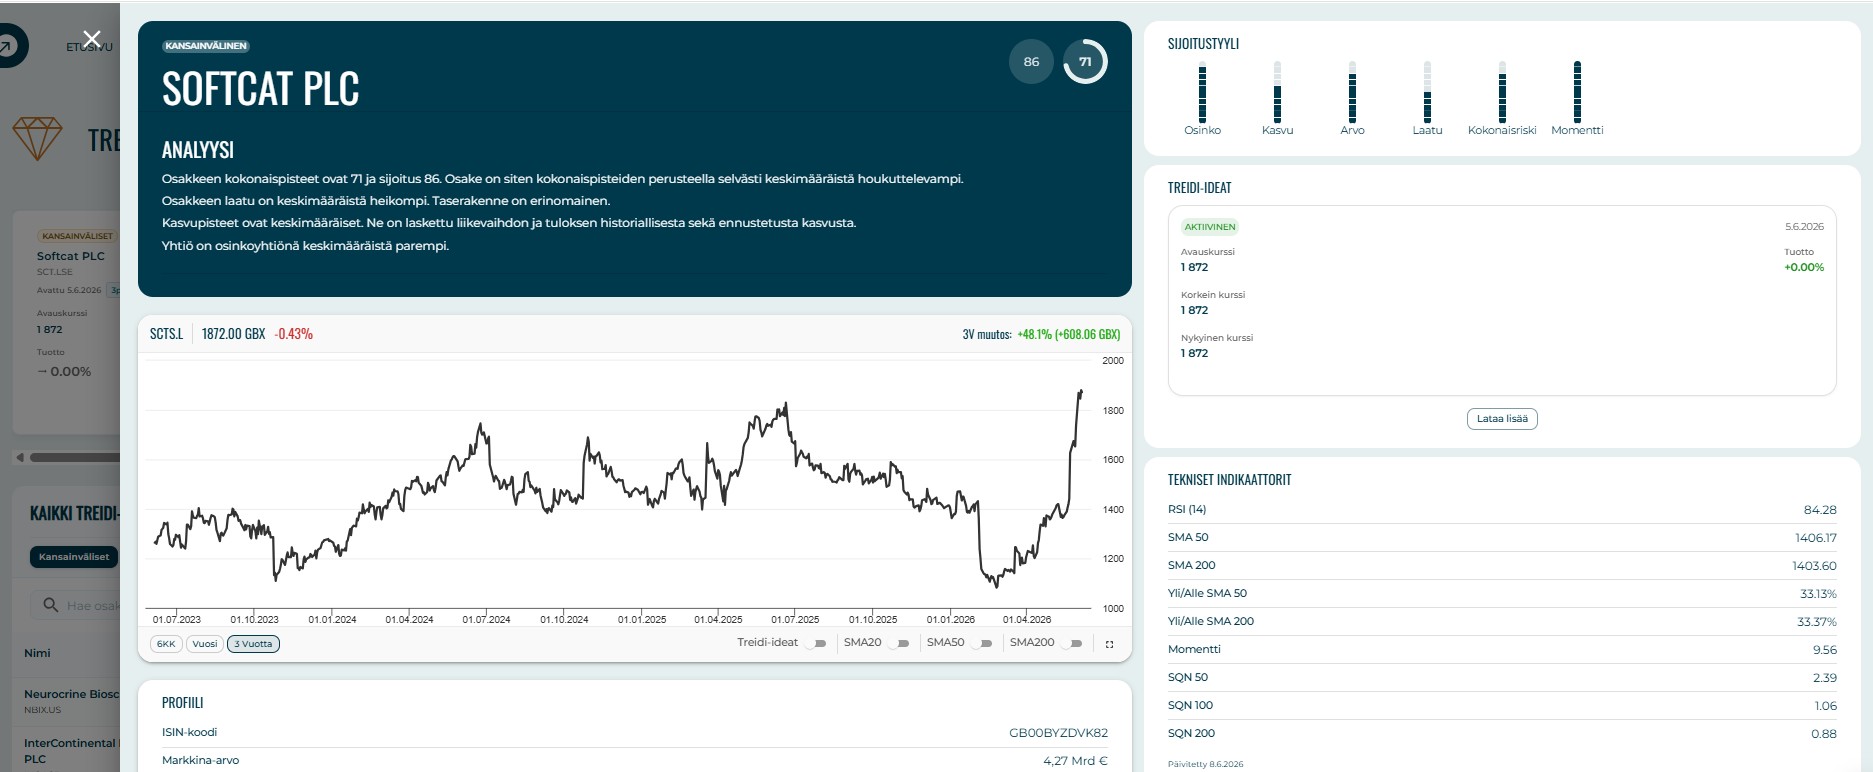Click the SMA 200 value 1403.60

(1814, 566)
